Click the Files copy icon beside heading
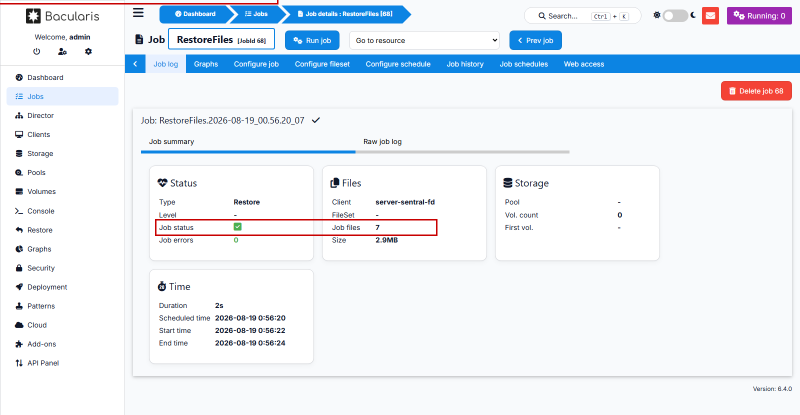The image size is (800, 415). (335, 183)
